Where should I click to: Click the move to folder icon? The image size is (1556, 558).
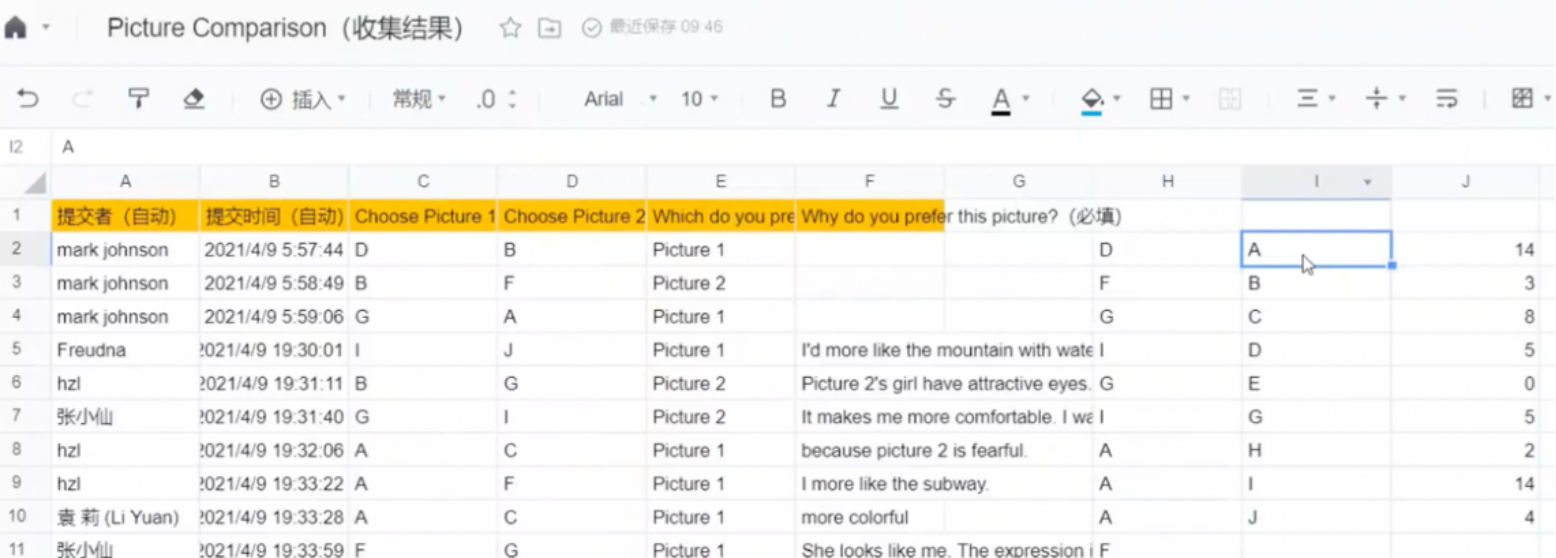click(550, 28)
